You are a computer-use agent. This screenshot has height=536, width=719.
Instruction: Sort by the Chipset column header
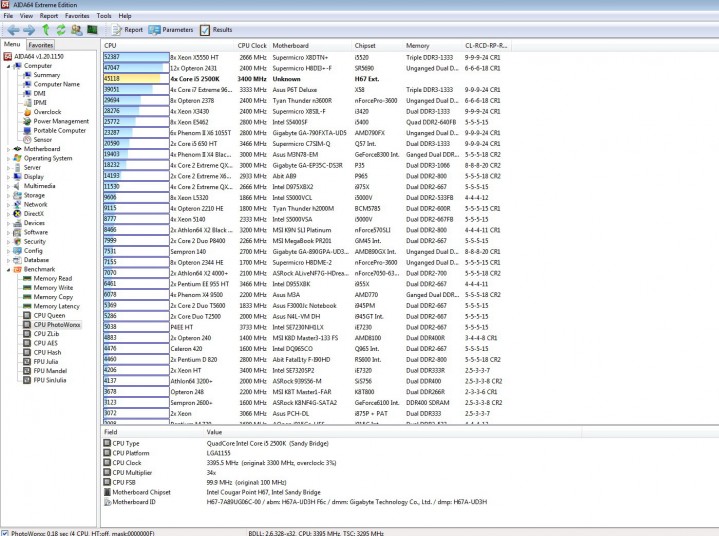[x=377, y=45]
